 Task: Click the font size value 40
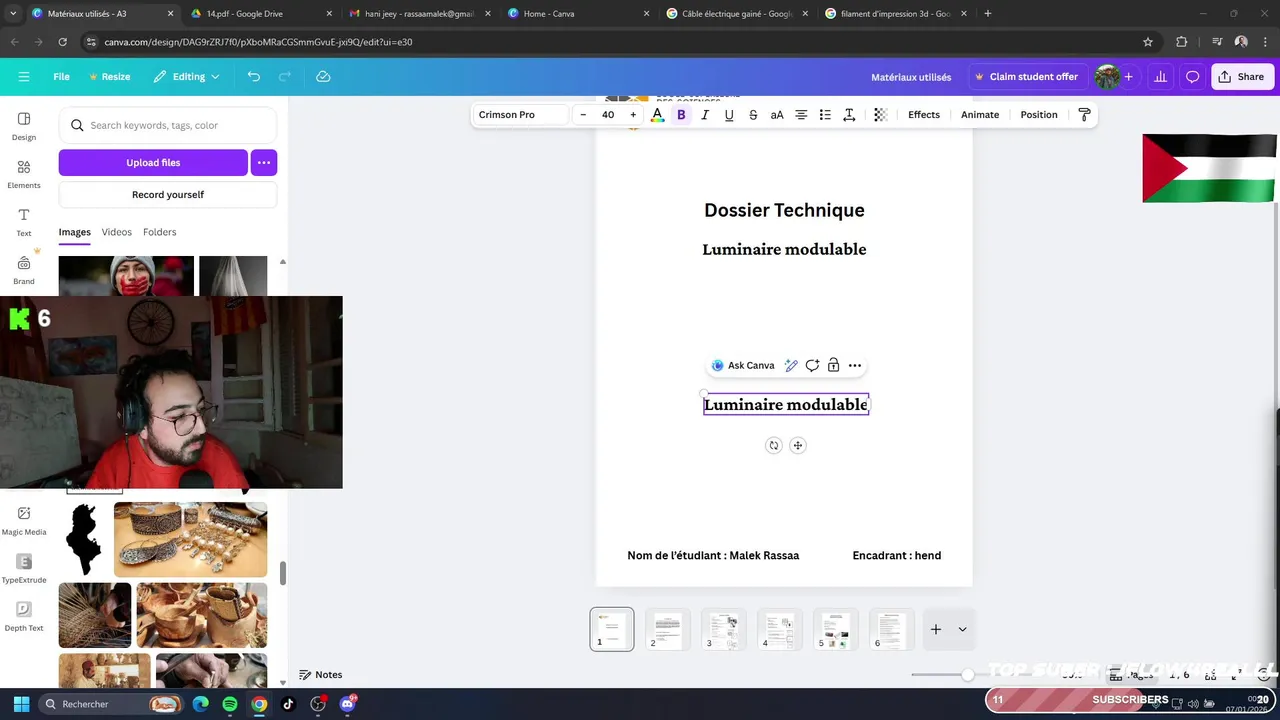[608, 115]
